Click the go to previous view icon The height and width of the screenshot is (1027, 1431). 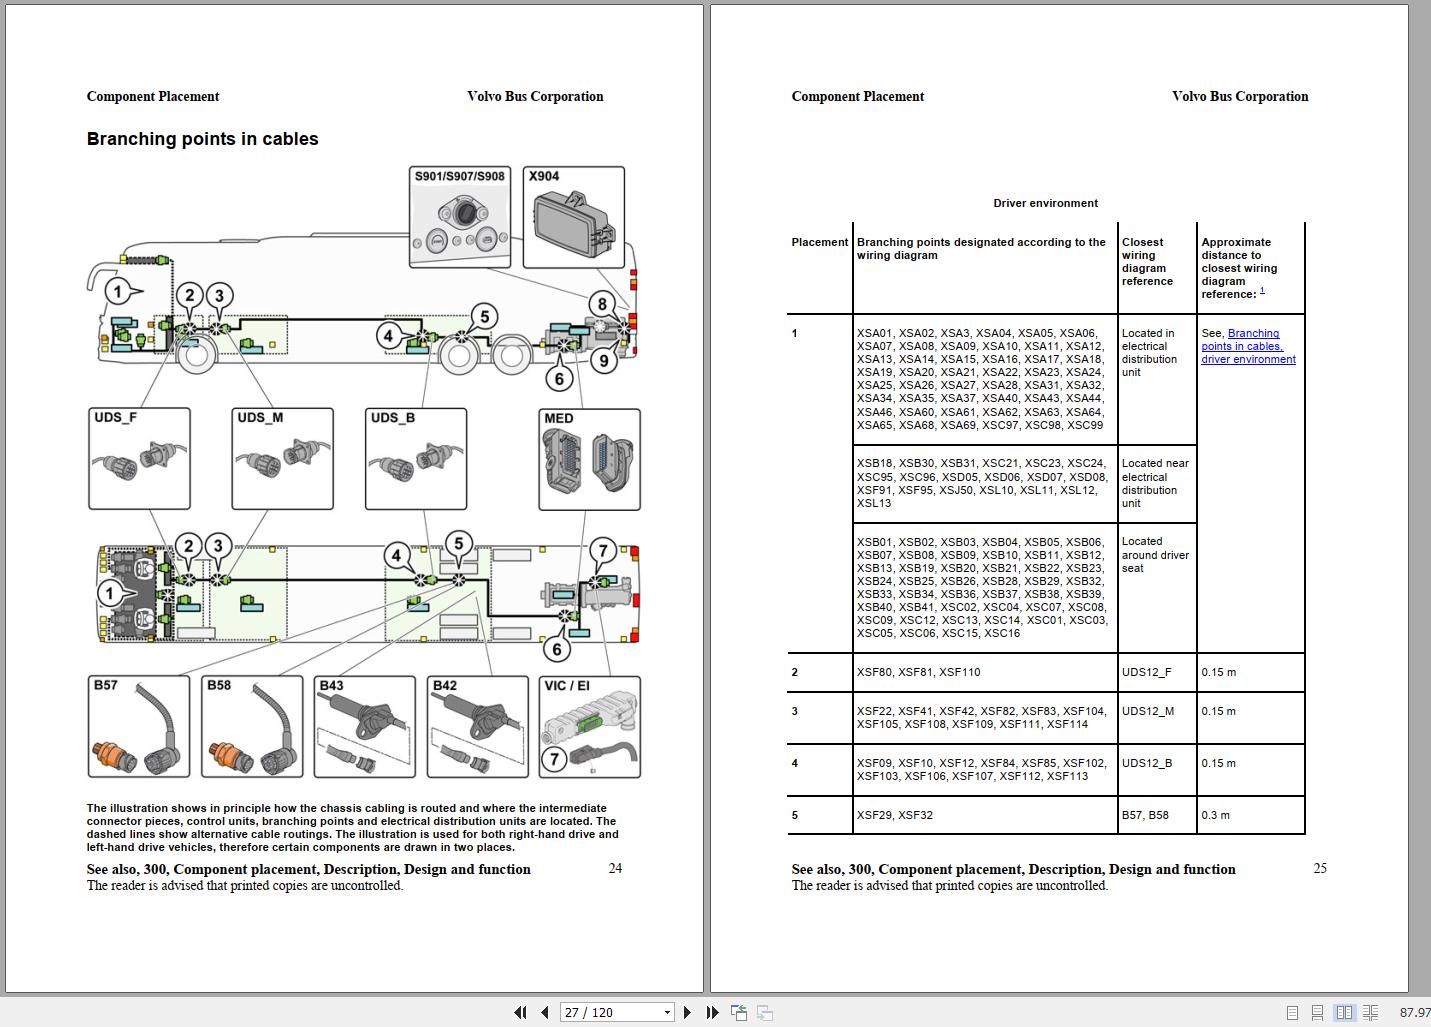pos(739,1012)
